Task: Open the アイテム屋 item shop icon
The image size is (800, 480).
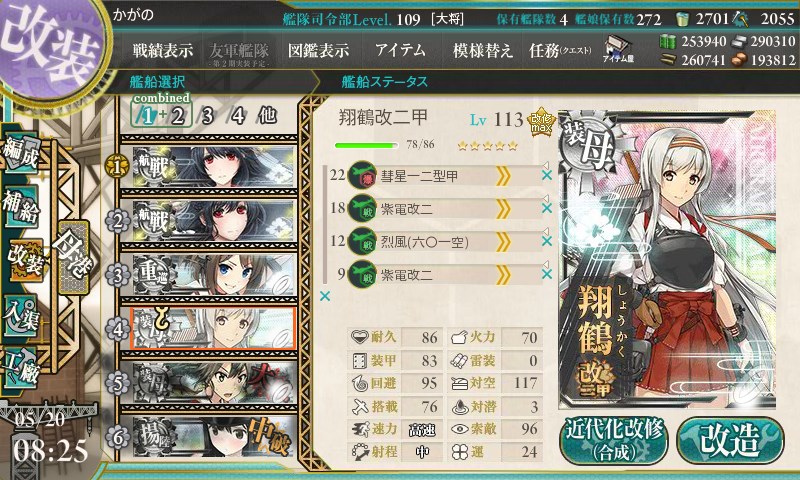Action: pos(618,49)
